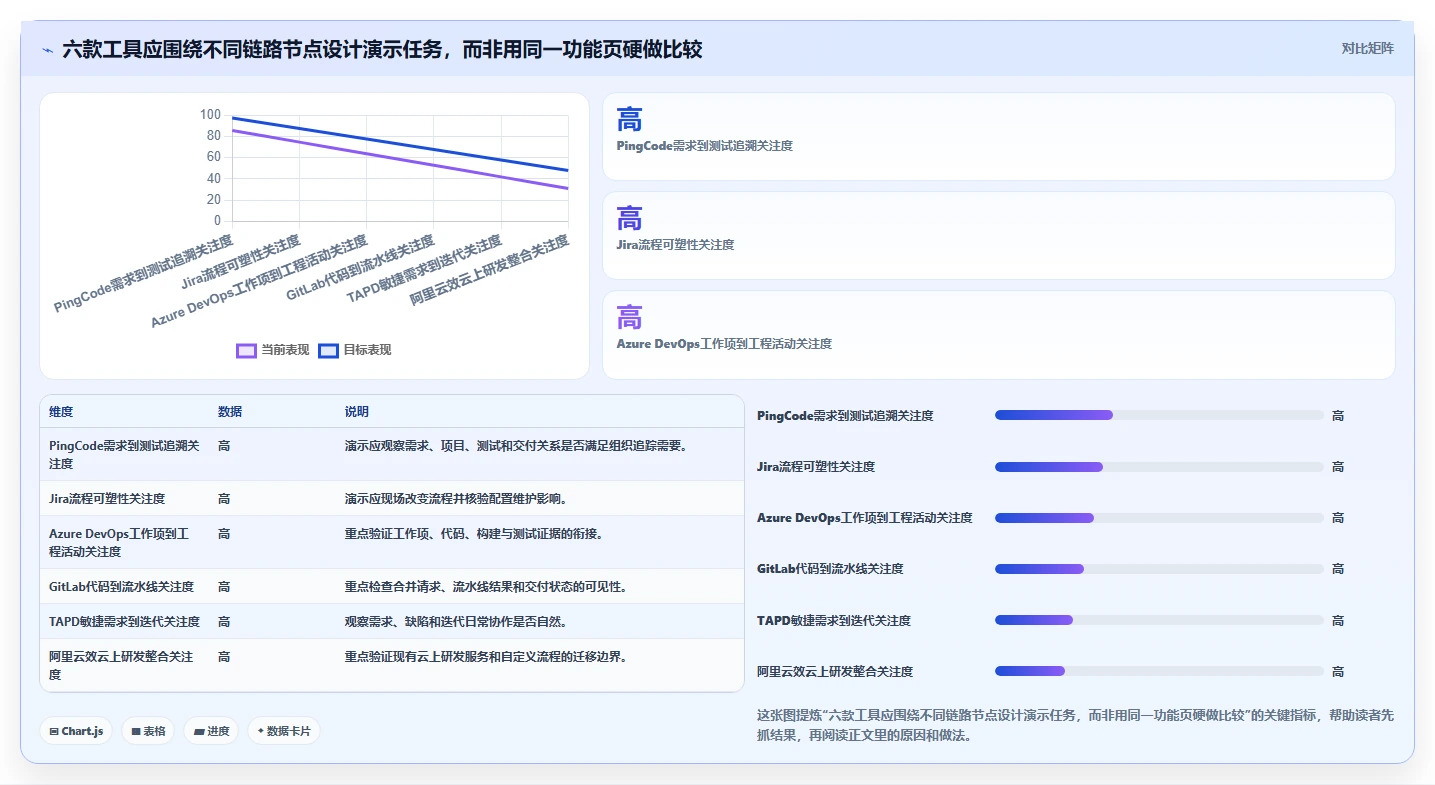Screen dimensions: 1435x785
Task: Click the chart axis label 阿里云效云上研发整合关注度
Action: [489, 270]
